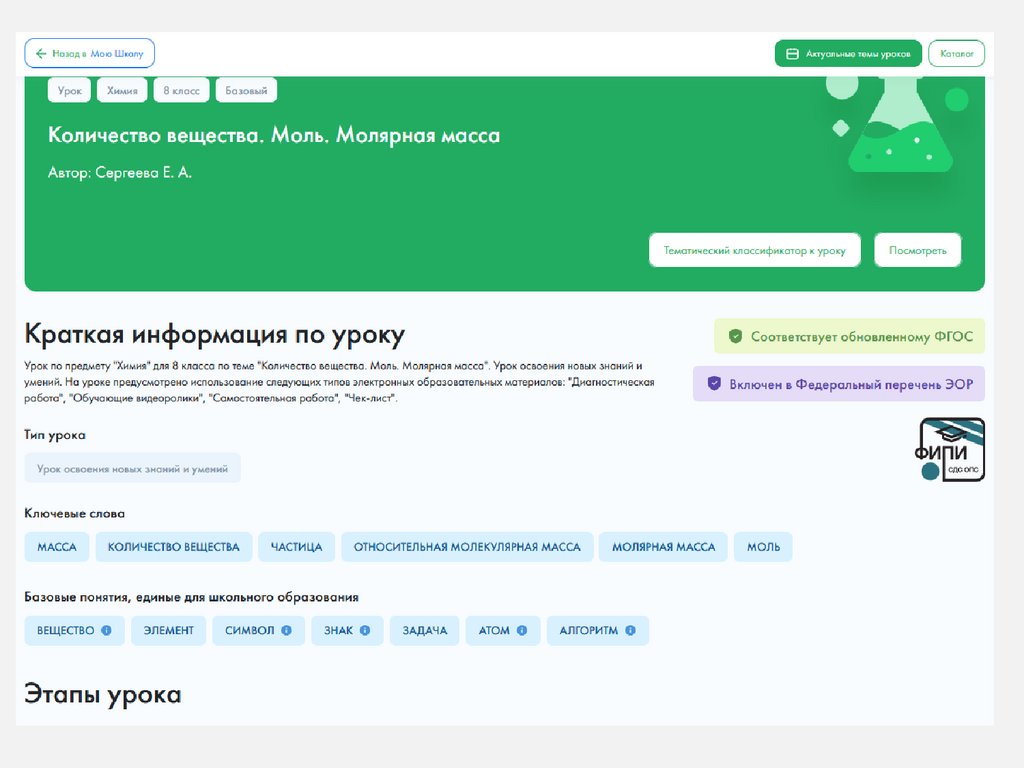The height and width of the screenshot is (768, 1024).
Task: Click the title 'Количество вещества. Моль. Молярная масса'
Action: (x=274, y=135)
